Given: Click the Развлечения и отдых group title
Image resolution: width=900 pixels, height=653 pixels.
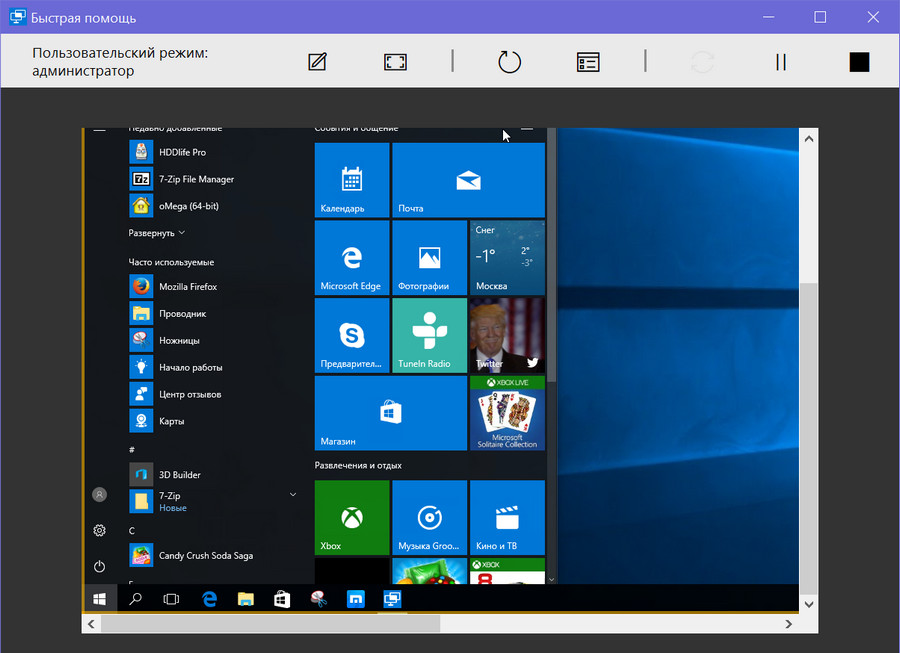Looking at the screenshot, I should (x=358, y=465).
